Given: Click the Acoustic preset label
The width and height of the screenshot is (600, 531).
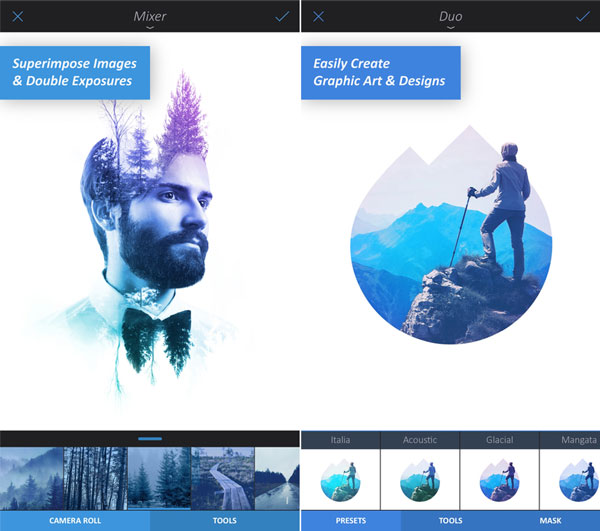Looking at the screenshot, I should (x=420, y=440).
